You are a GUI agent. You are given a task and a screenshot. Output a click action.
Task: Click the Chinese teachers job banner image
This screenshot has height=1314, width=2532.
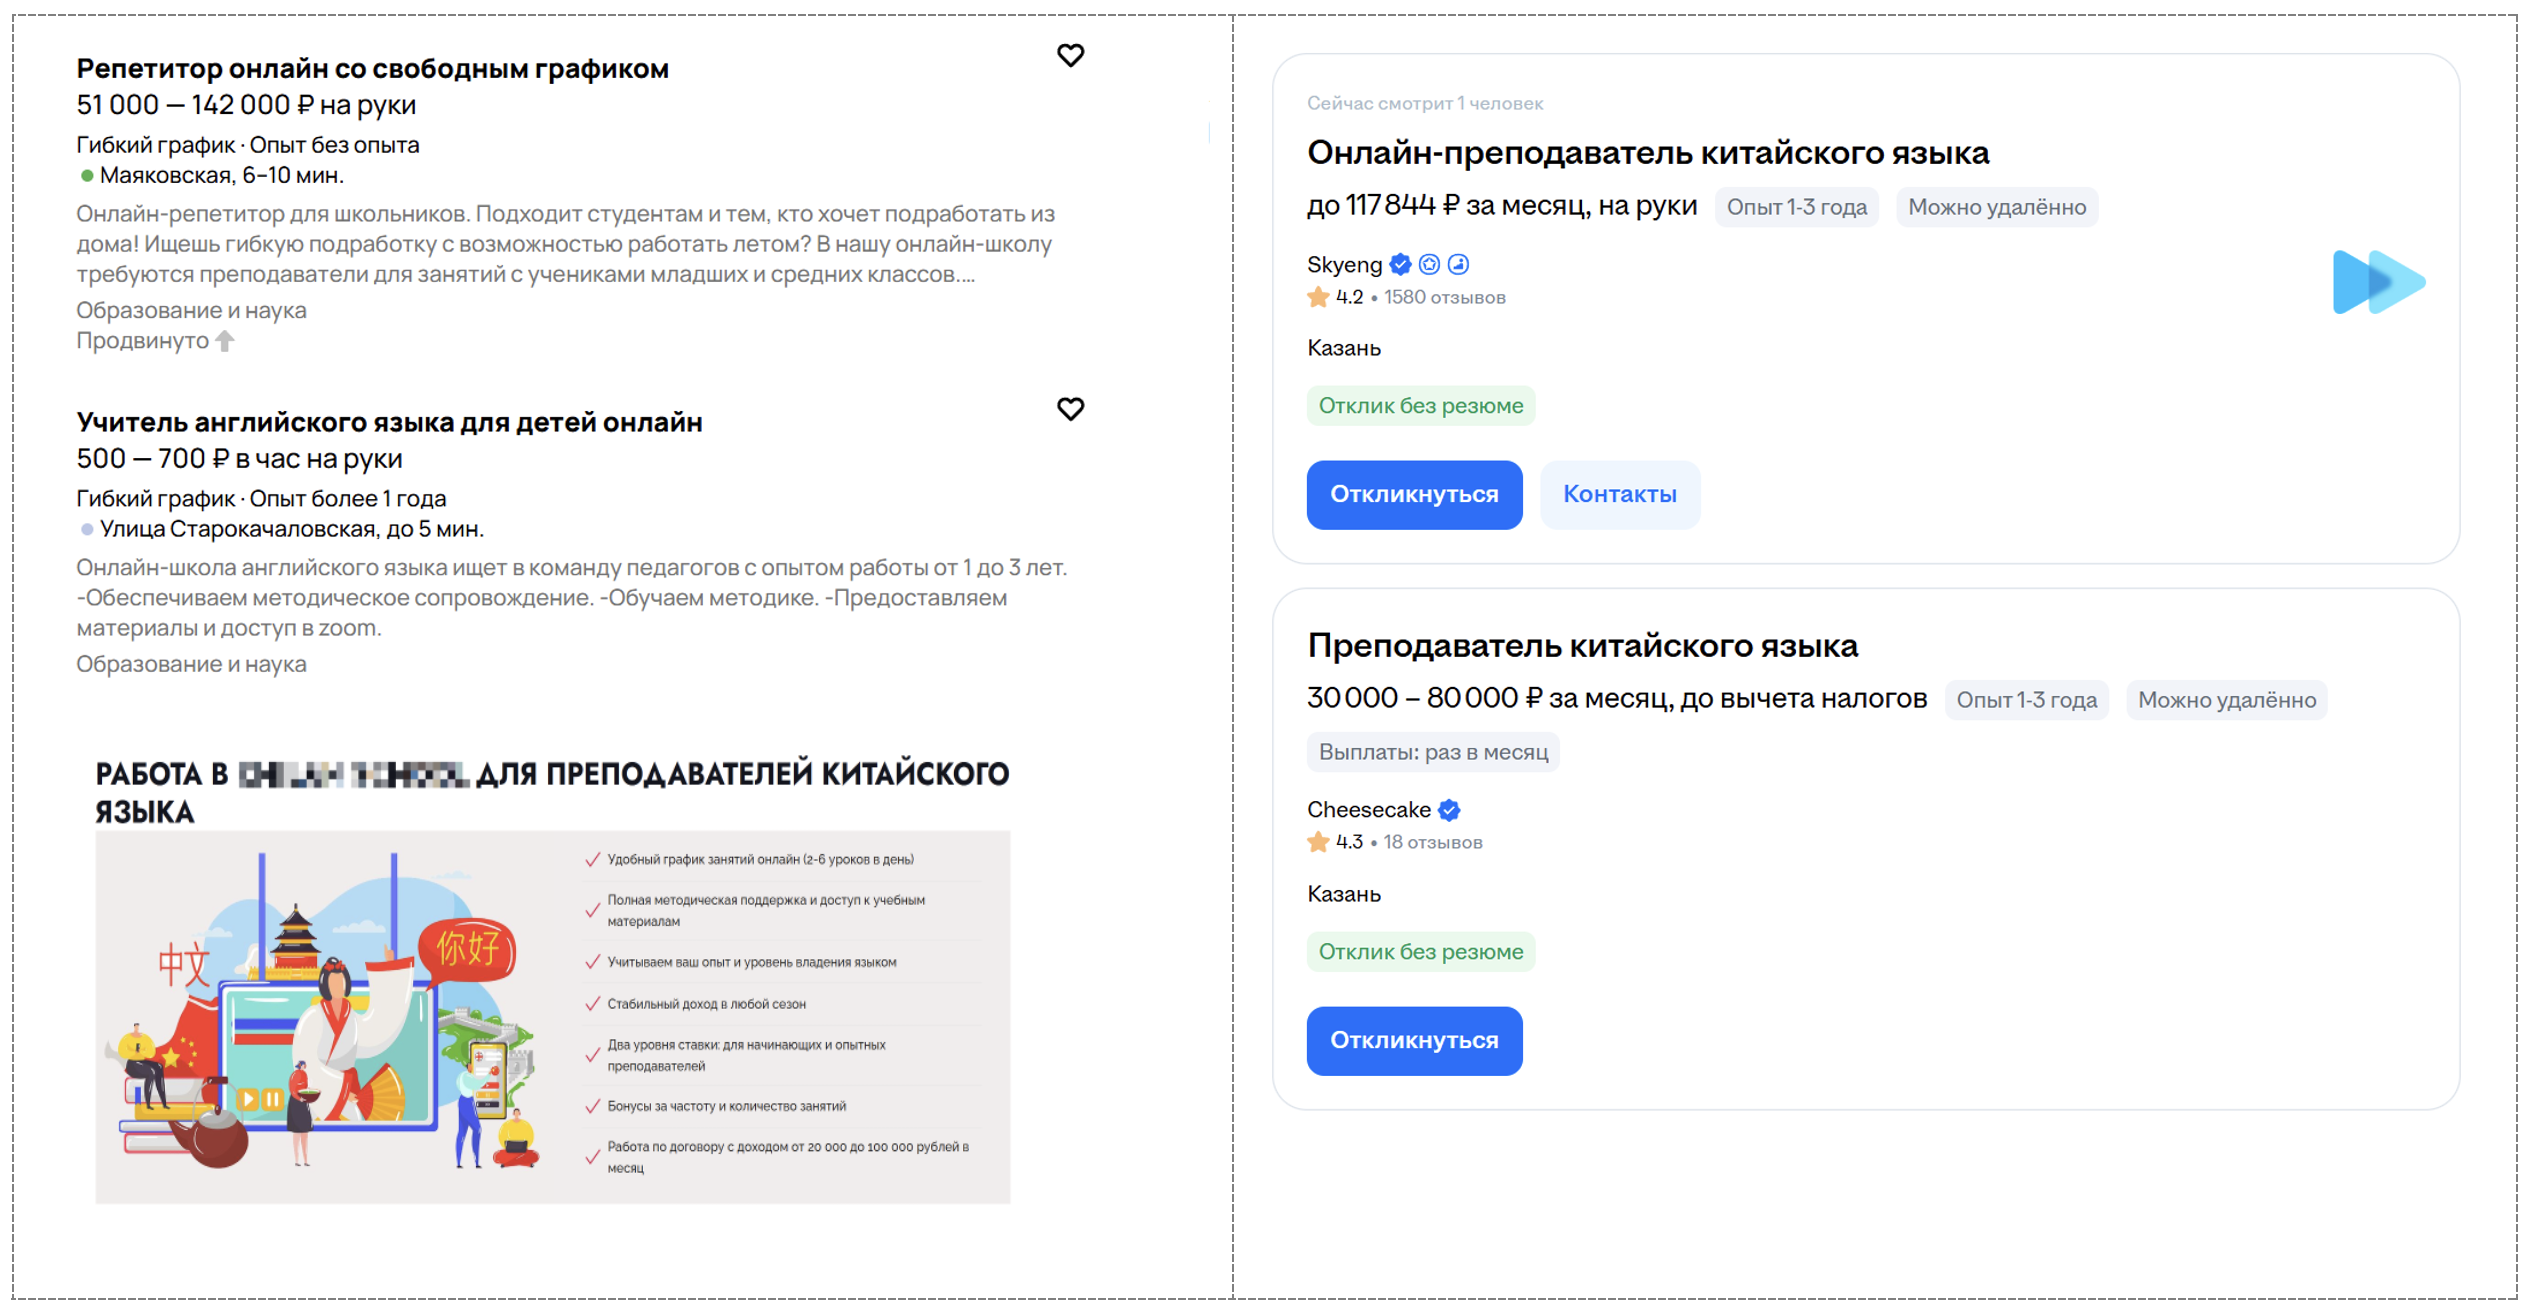552,1016
